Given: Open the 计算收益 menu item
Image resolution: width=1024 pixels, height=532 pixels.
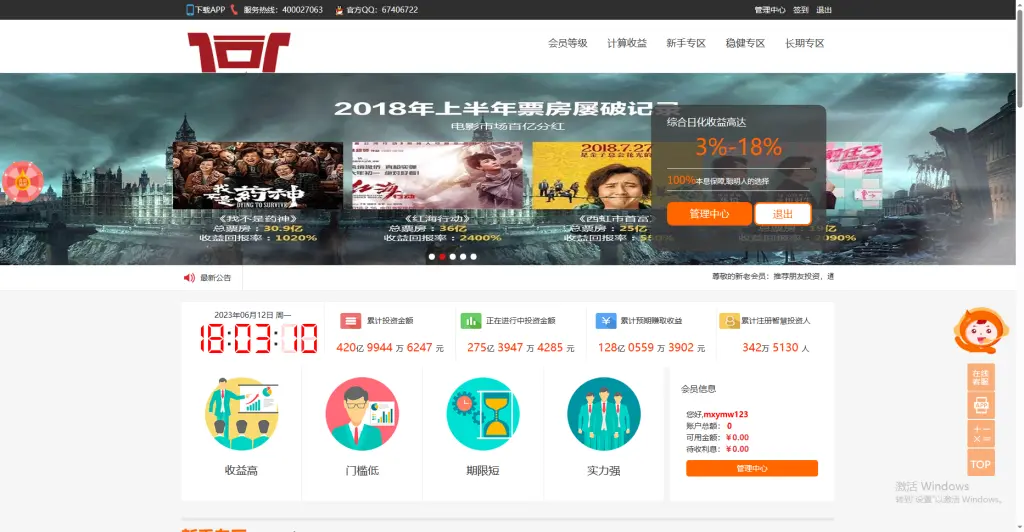Looking at the screenshot, I should pos(627,44).
